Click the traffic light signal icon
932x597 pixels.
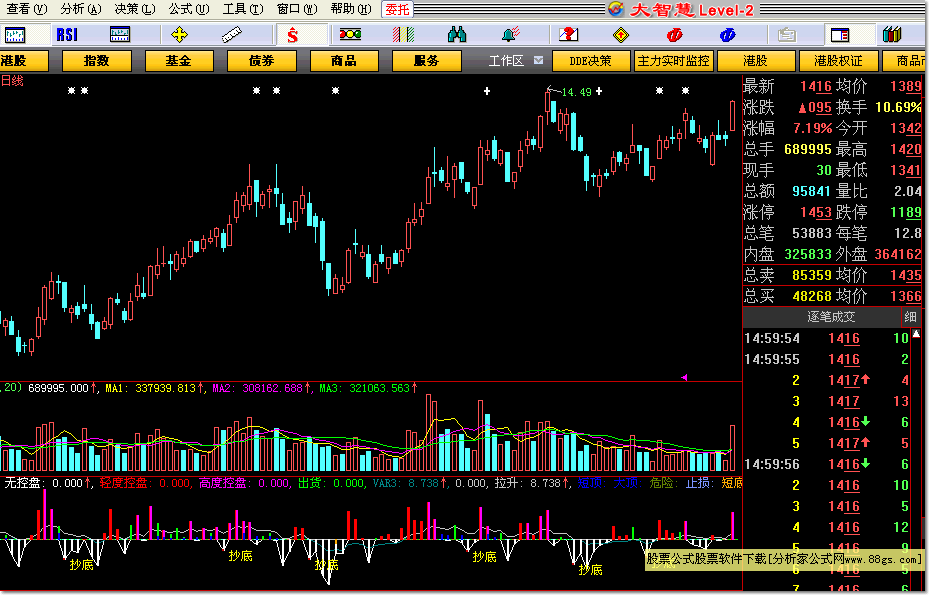(x=350, y=34)
